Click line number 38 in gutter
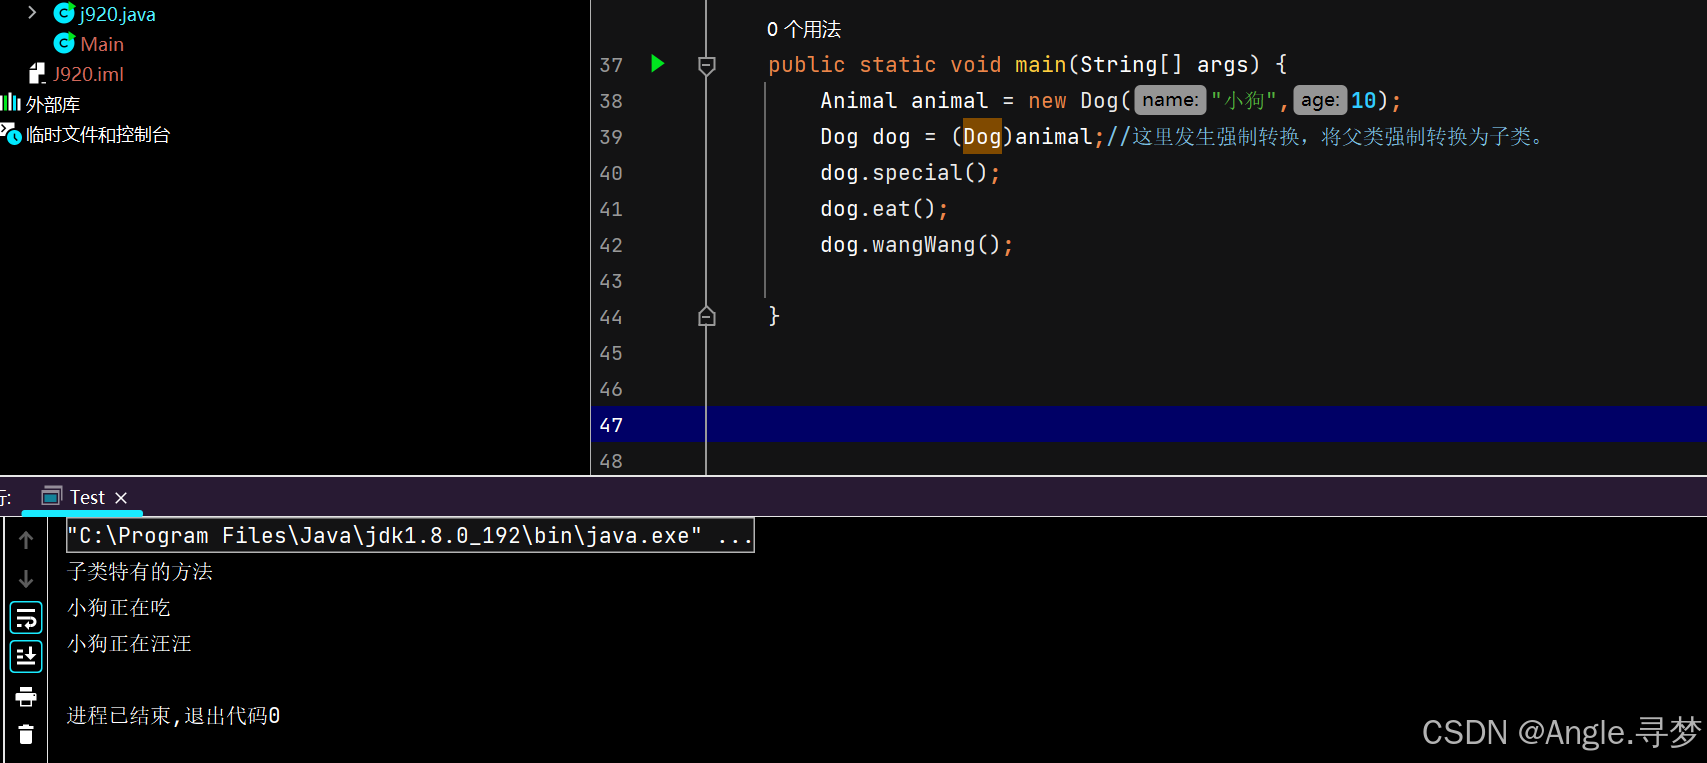Viewport: 1707px width, 763px height. [611, 101]
